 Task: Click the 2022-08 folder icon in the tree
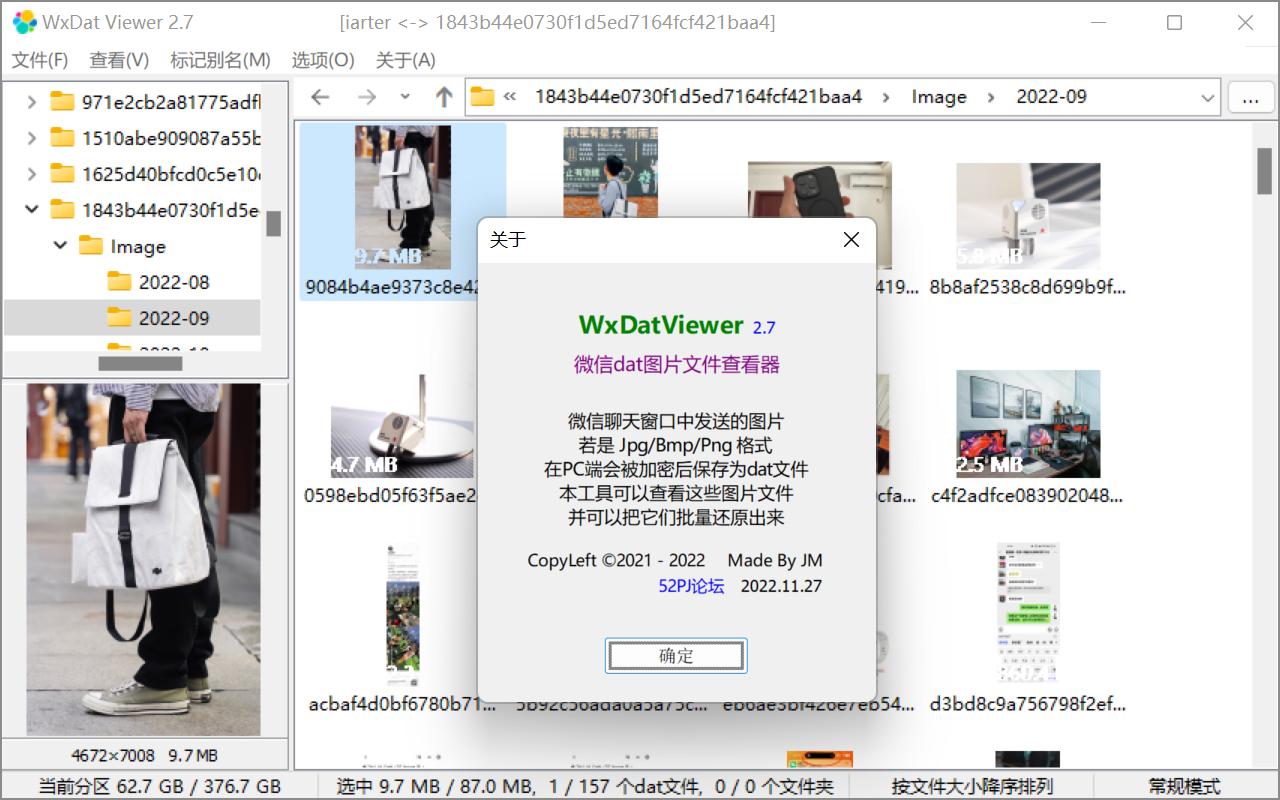click(120, 282)
